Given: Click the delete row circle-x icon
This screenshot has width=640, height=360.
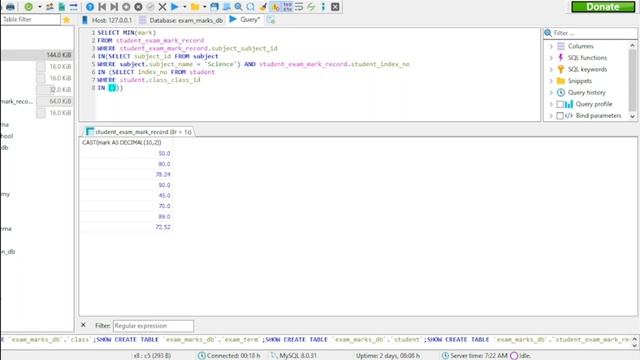Looking at the screenshot, I should click(138, 7).
